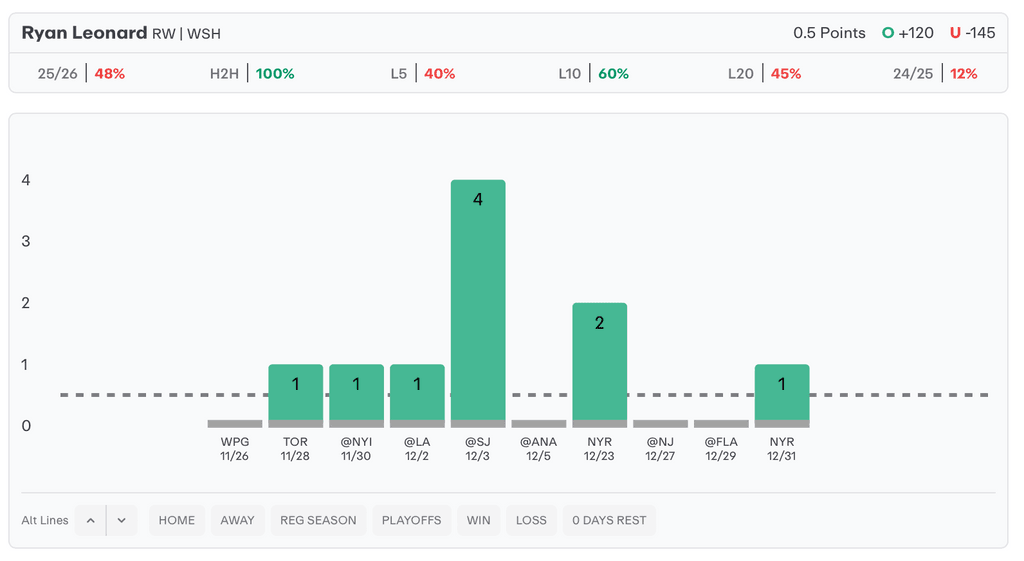The height and width of the screenshot is (561, 1024).
Task: Filter by WIN games
Action: 479,520
